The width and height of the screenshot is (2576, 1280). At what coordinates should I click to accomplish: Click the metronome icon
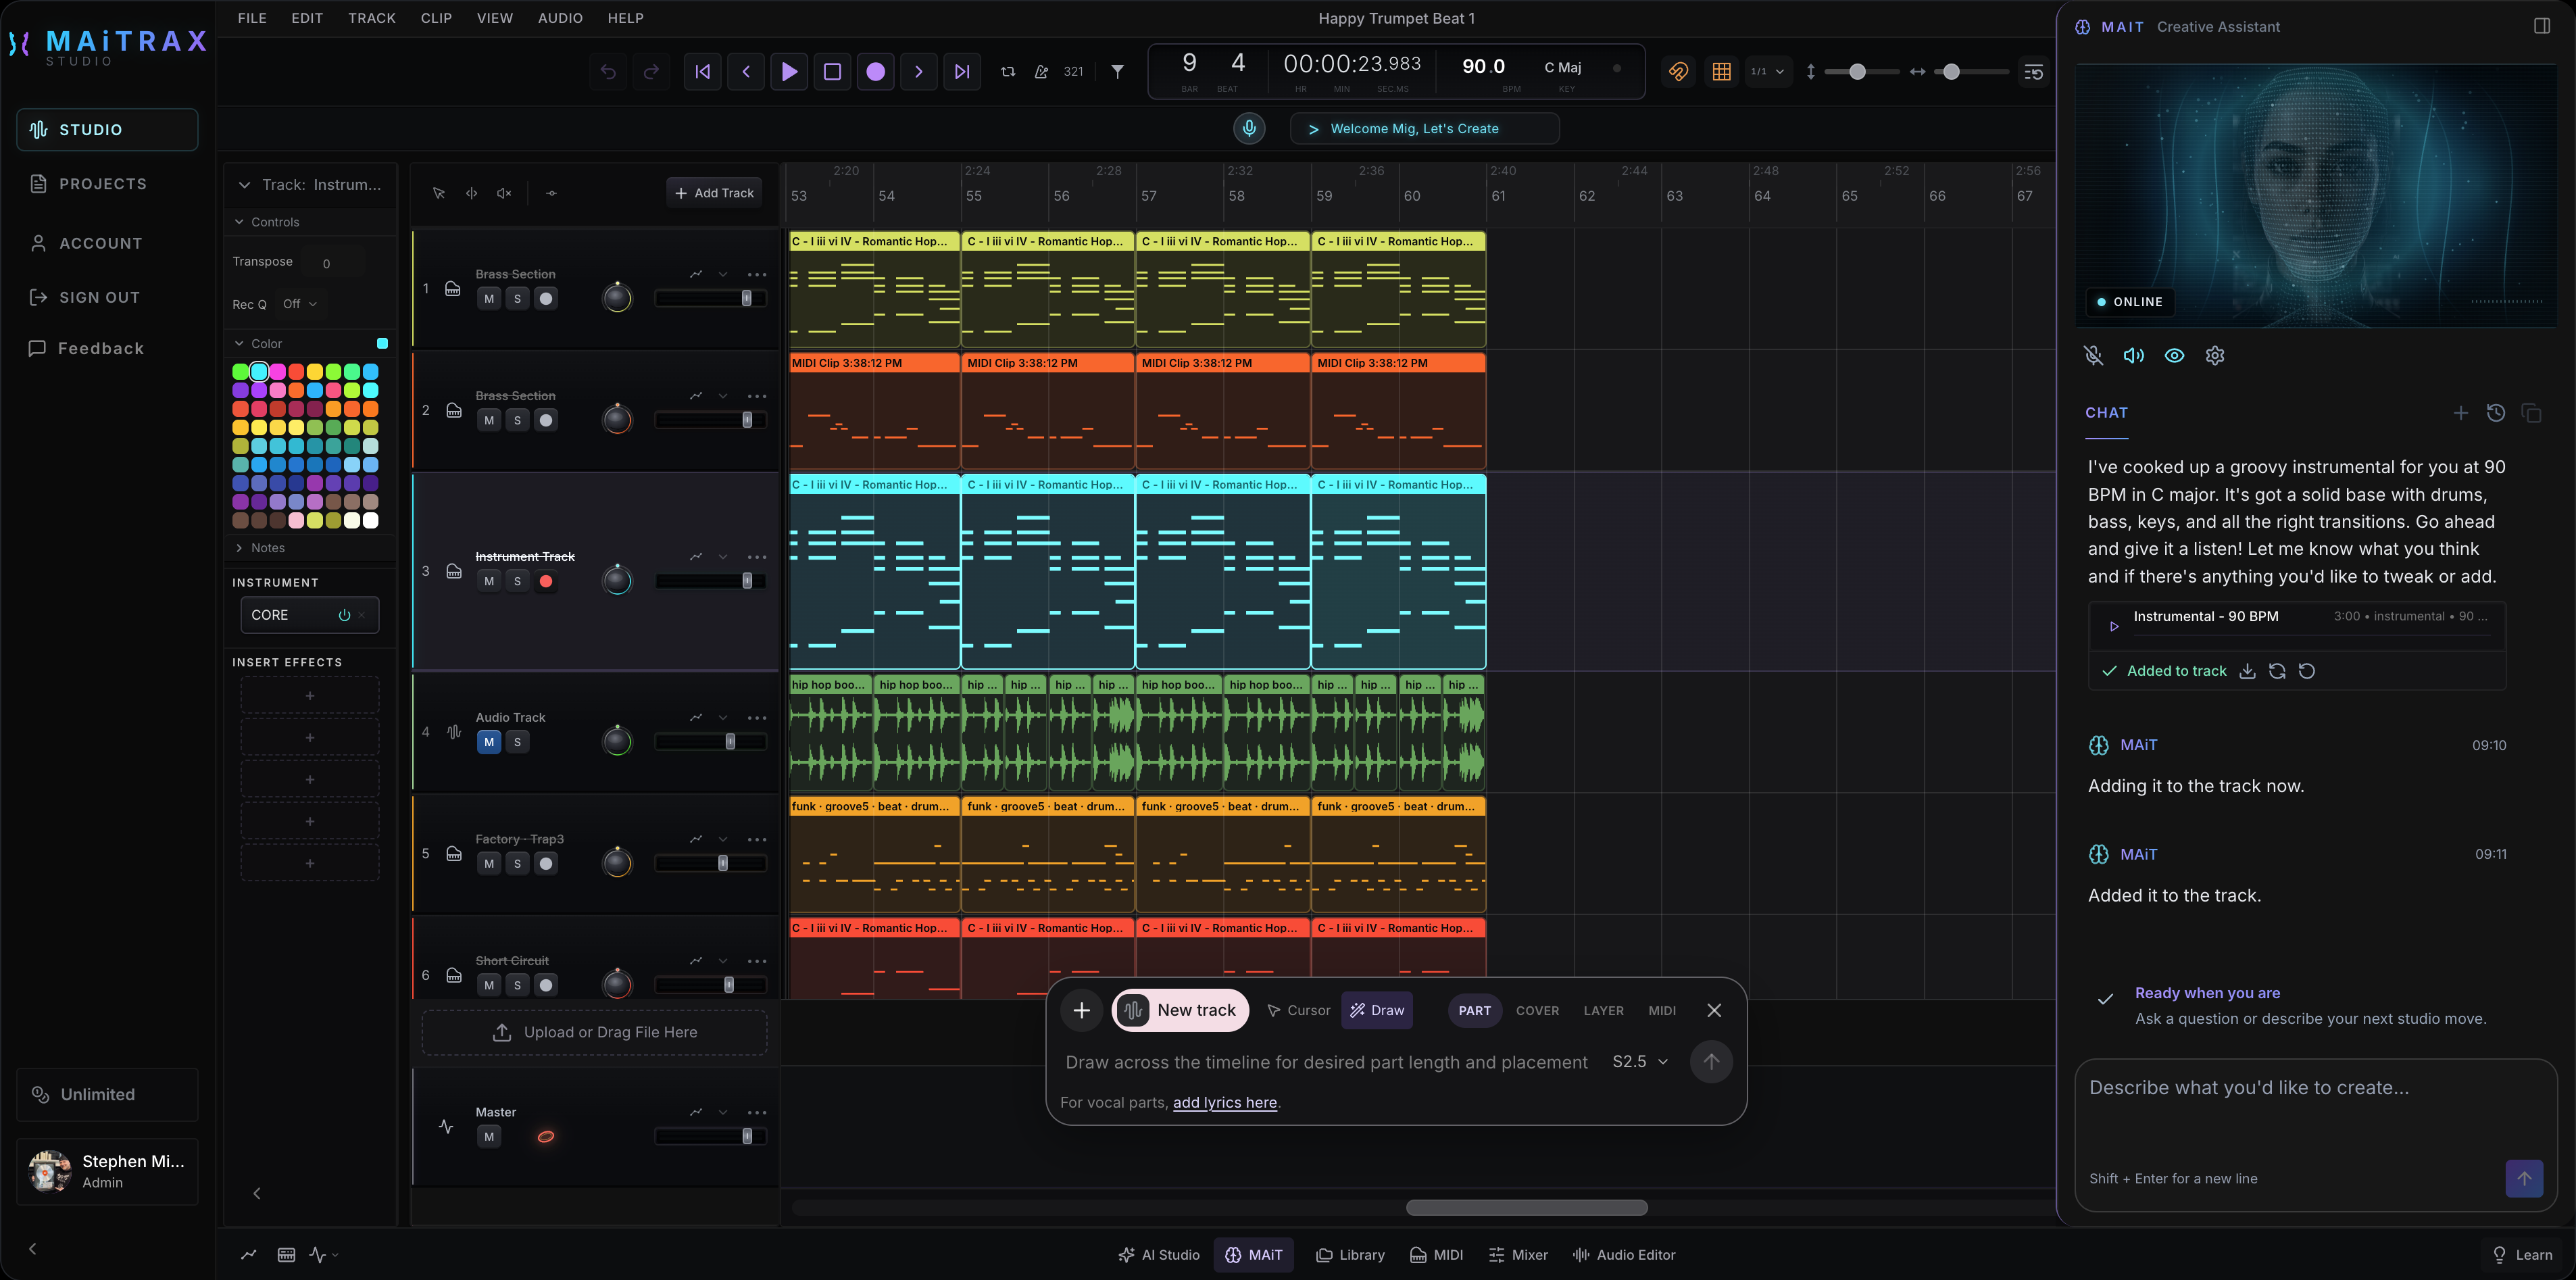click(1041, 71)
